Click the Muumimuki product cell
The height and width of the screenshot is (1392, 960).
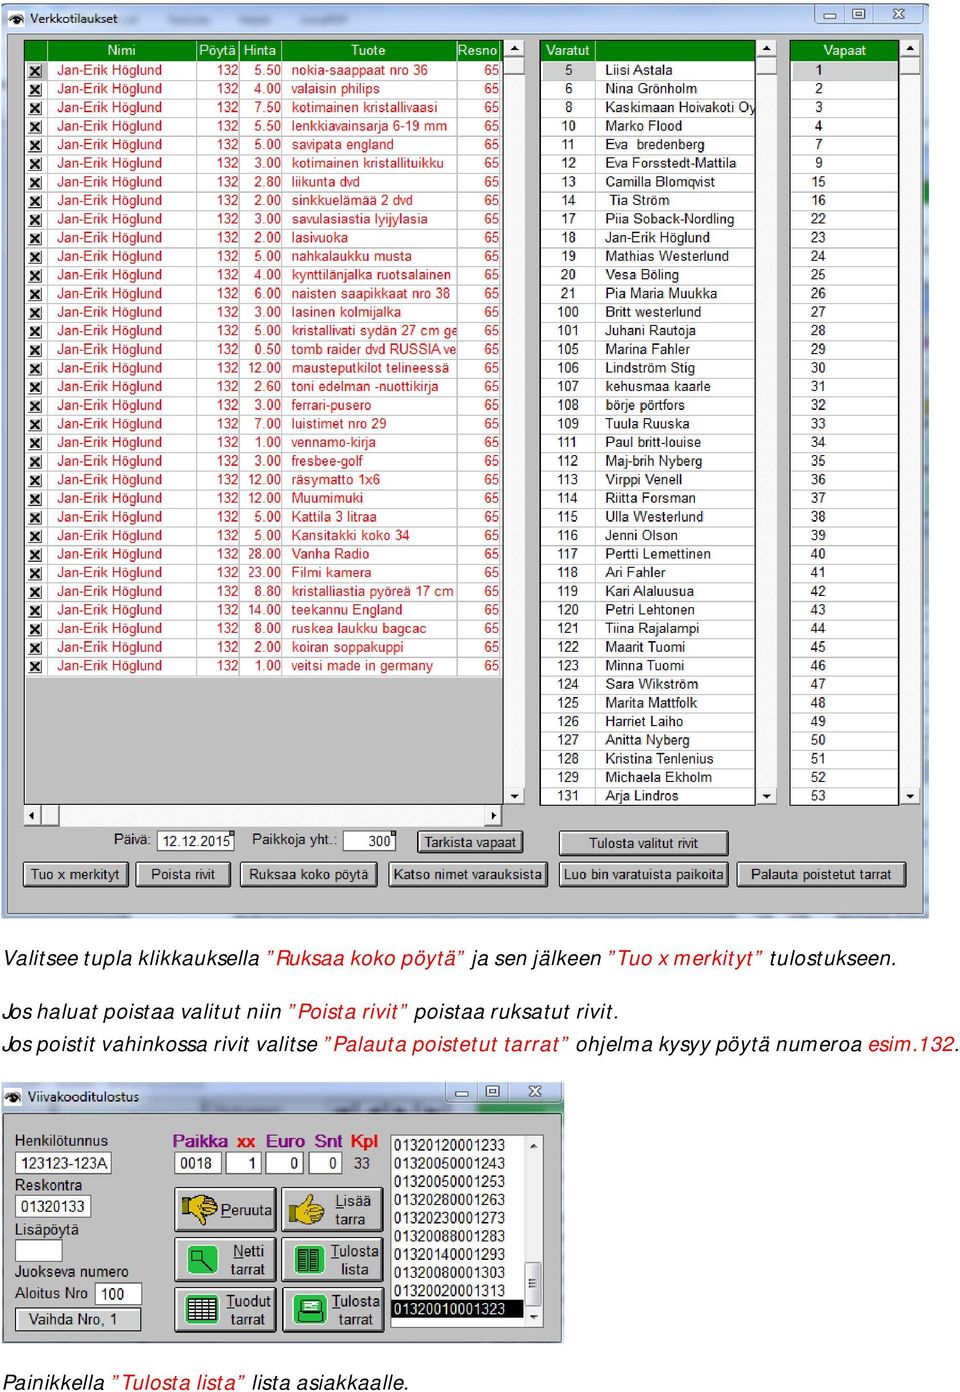coord(368,498)
